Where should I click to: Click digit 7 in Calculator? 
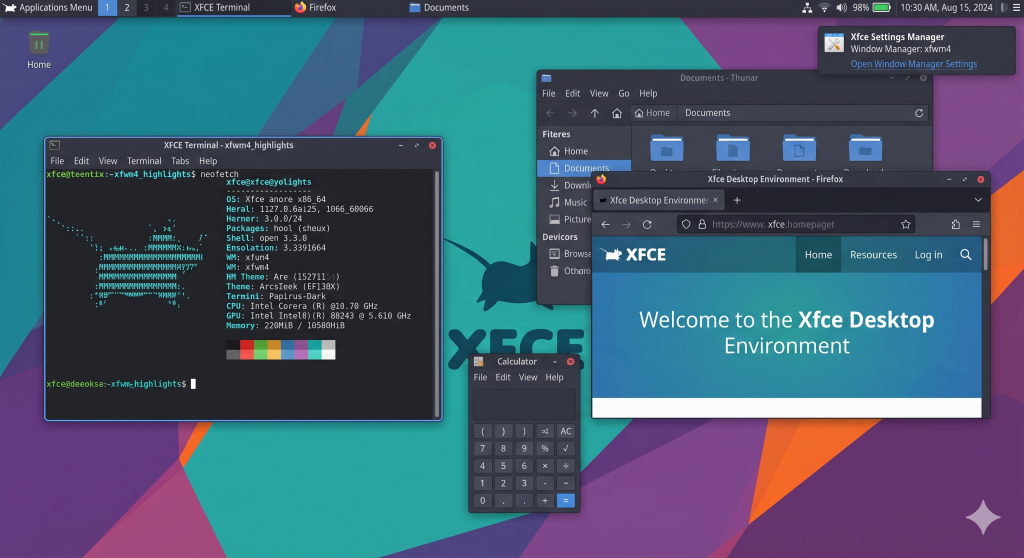482,448
